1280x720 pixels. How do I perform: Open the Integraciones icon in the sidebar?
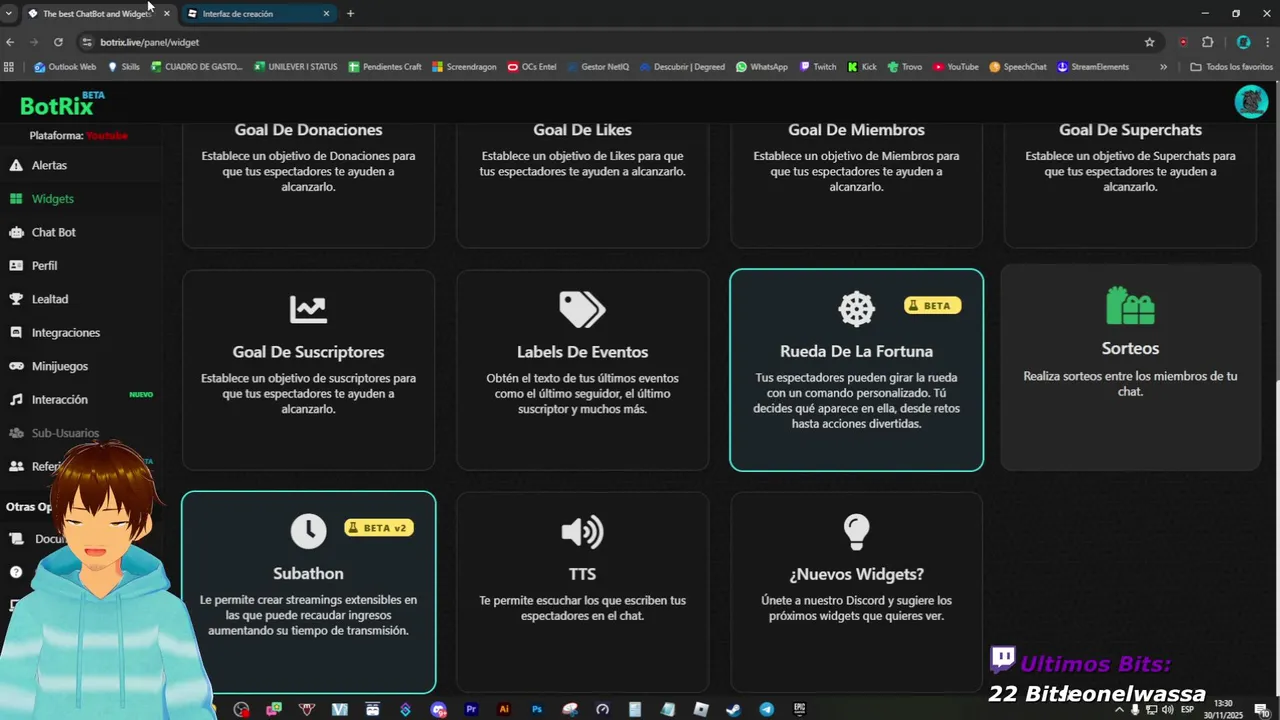(x=16, y=333)
